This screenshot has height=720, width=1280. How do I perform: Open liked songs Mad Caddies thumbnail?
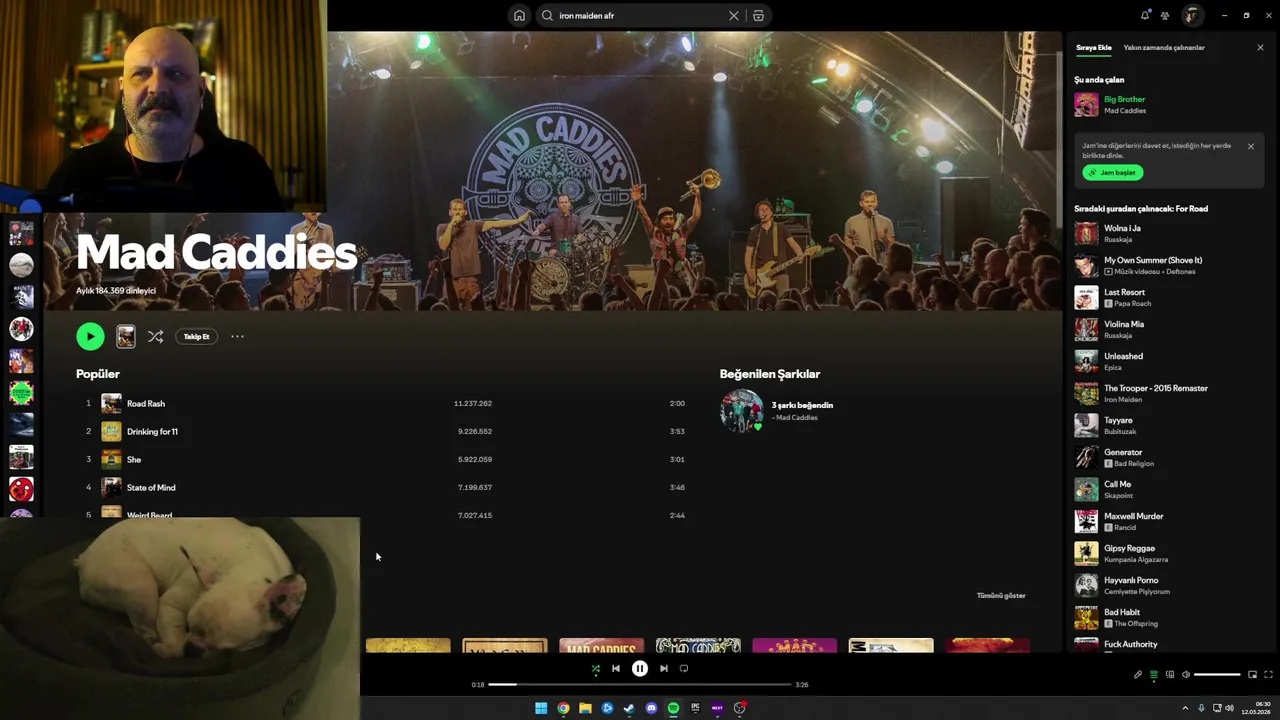pyautogui.click(x=741, y=411)
